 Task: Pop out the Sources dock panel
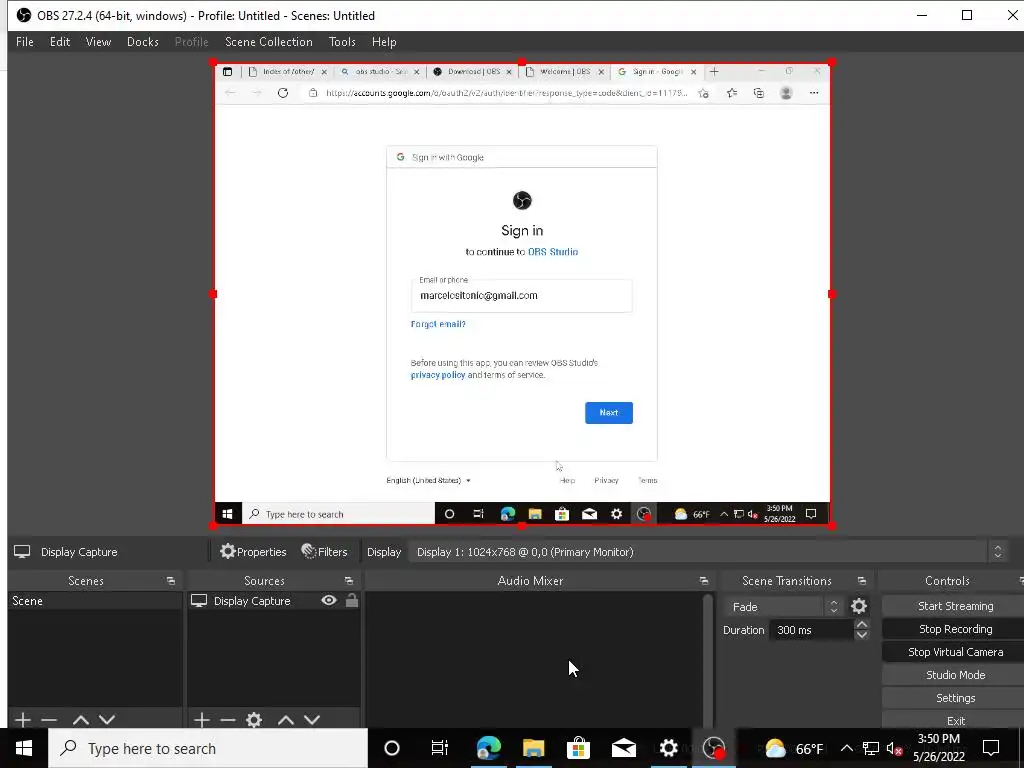click(x=349, y=581)
